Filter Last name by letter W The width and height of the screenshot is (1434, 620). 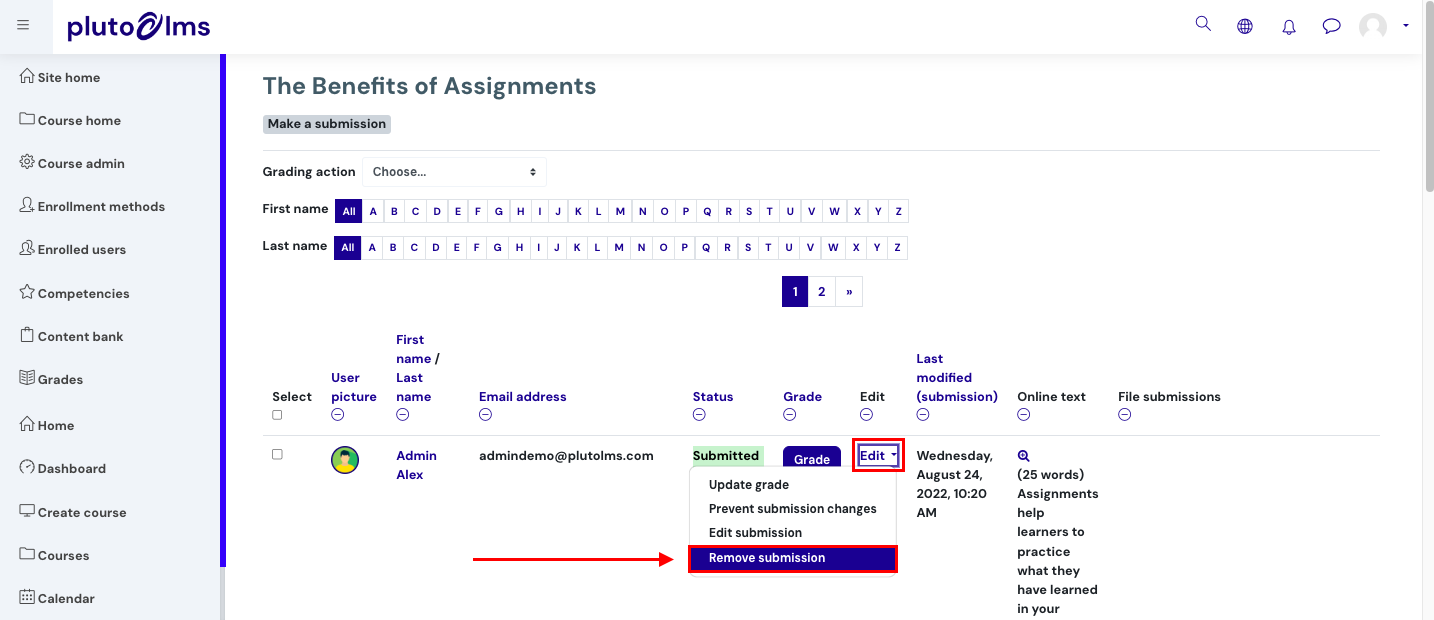(x=834, y=247)
